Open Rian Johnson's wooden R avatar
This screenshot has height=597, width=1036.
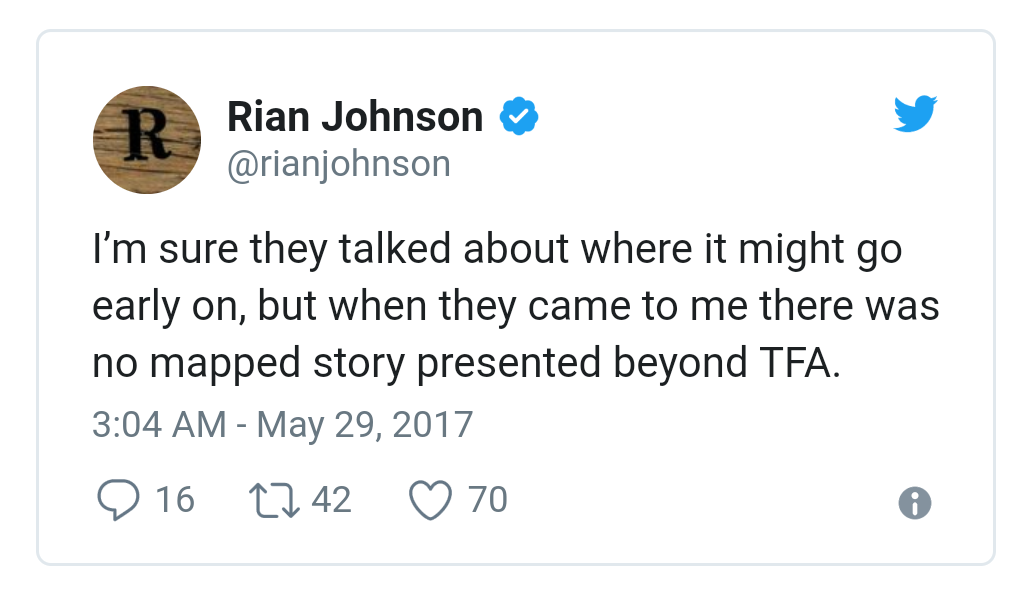point(147,140)
